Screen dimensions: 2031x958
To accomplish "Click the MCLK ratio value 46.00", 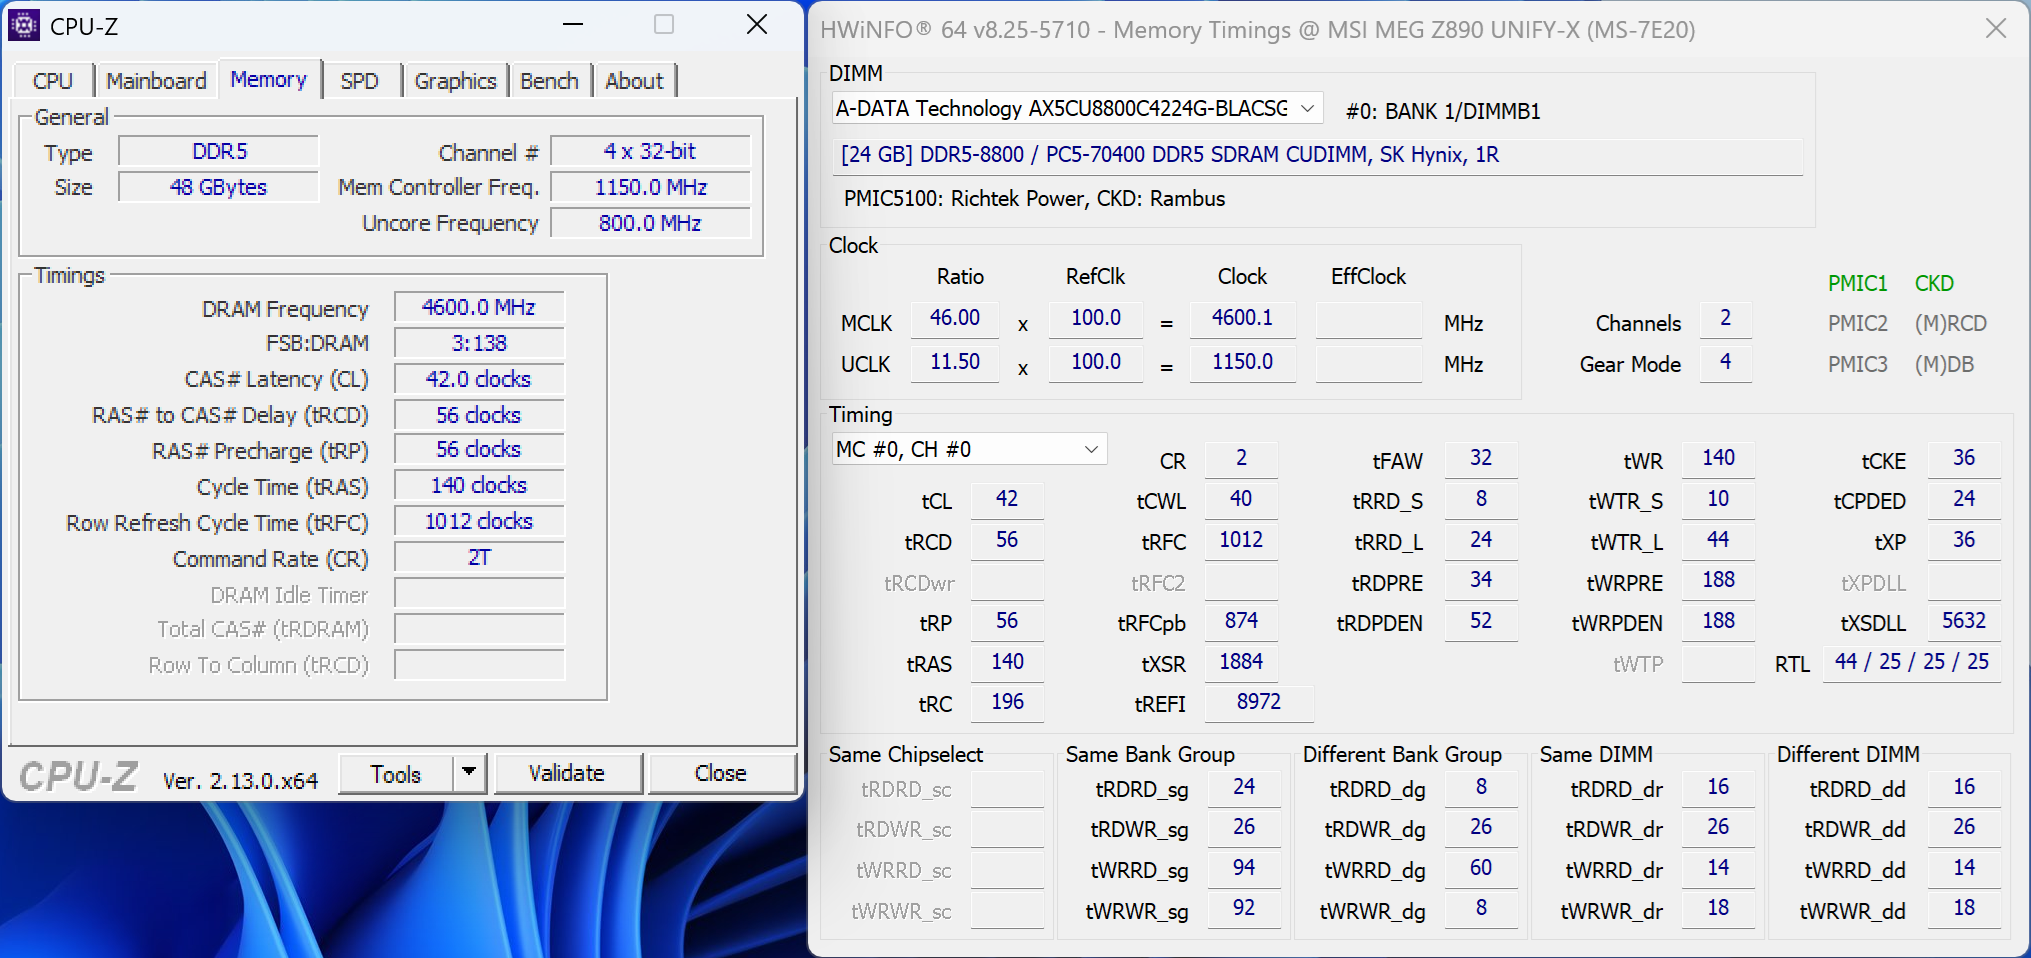I will pos(955,318).
